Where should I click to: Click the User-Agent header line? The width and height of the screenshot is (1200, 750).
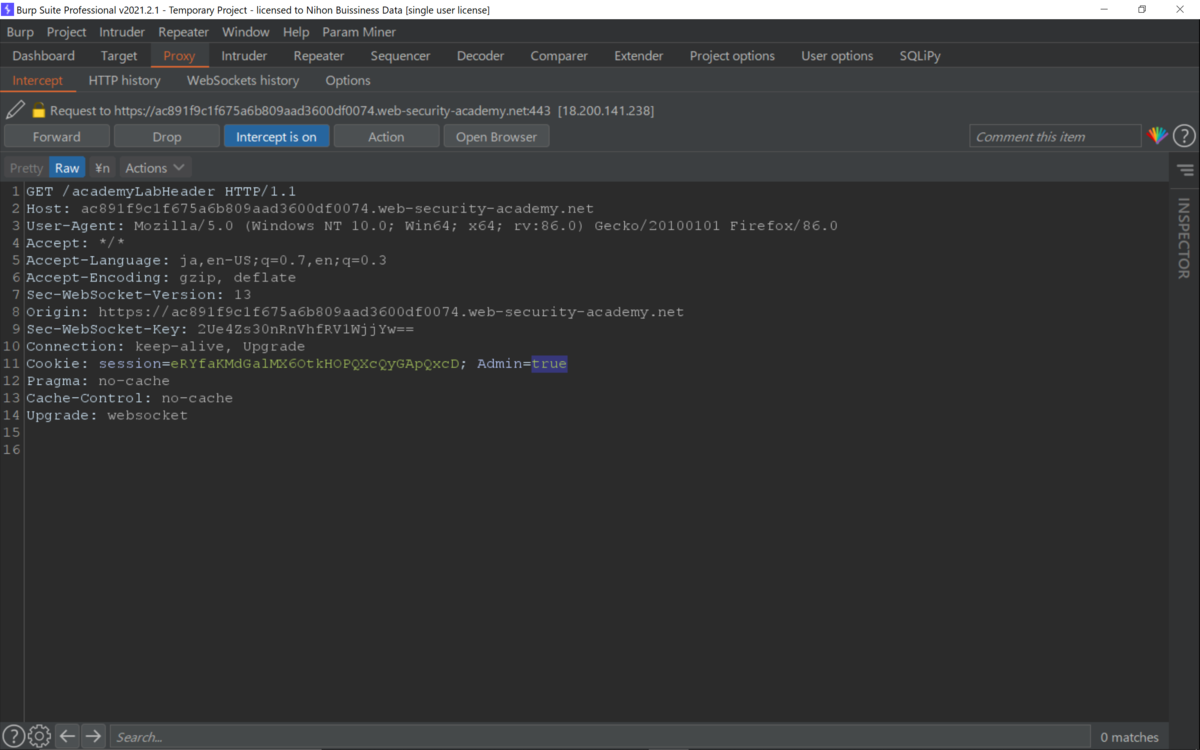(x=432, y=225)
